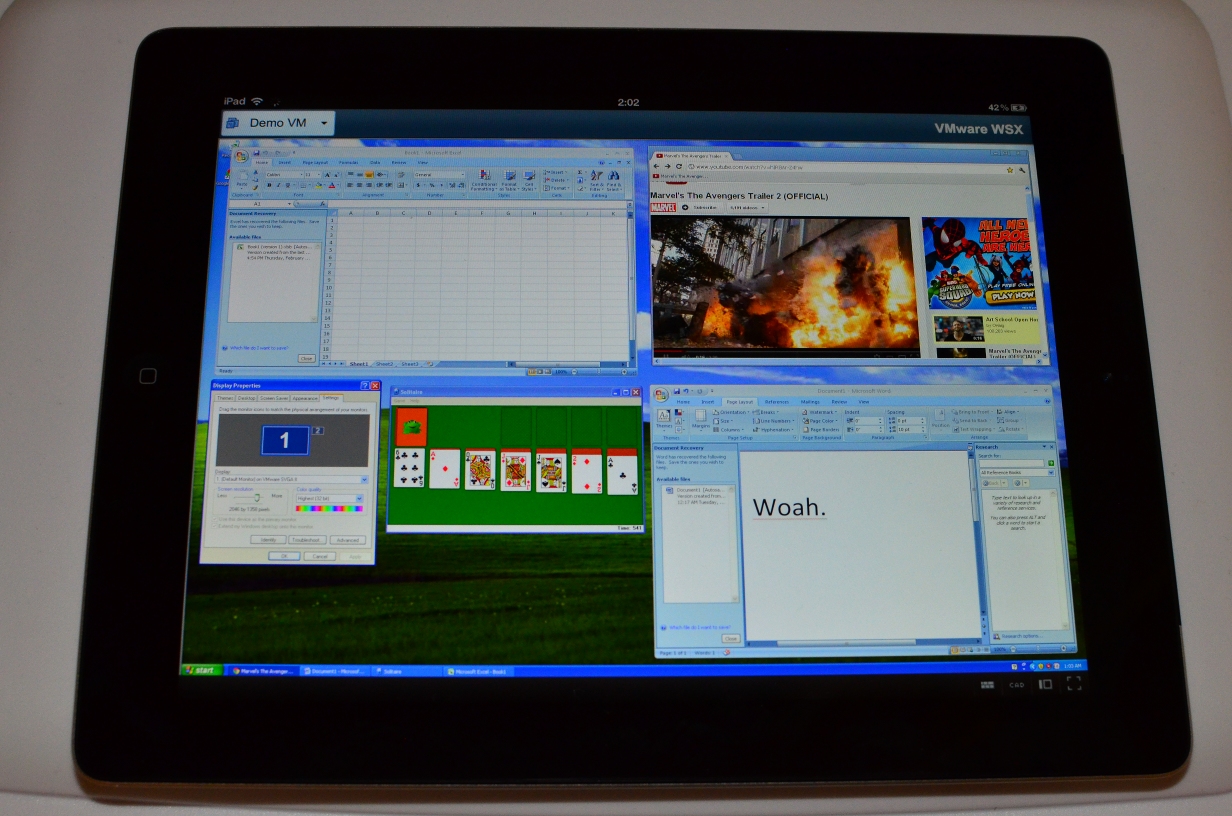Open All Reference Books dropdown
This screenshot has height=816, width=1232.
[1051, 472]
